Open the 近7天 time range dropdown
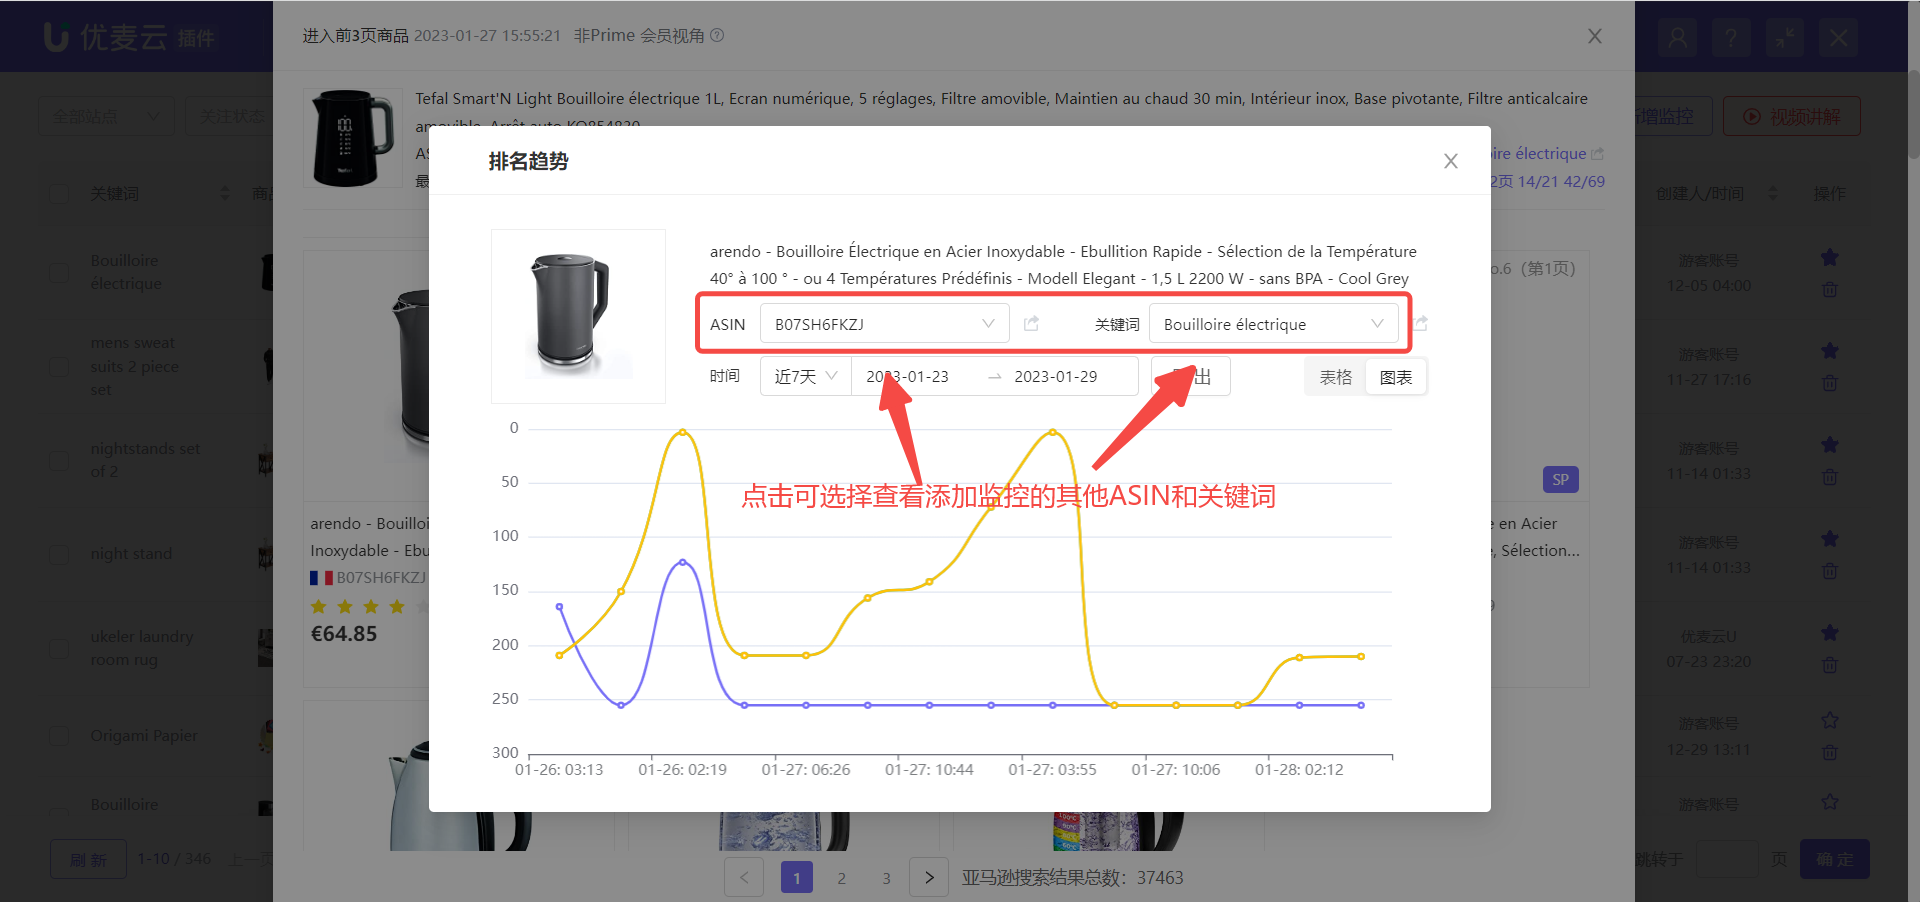Viewport: 1920px width, 902px height. 806,377
